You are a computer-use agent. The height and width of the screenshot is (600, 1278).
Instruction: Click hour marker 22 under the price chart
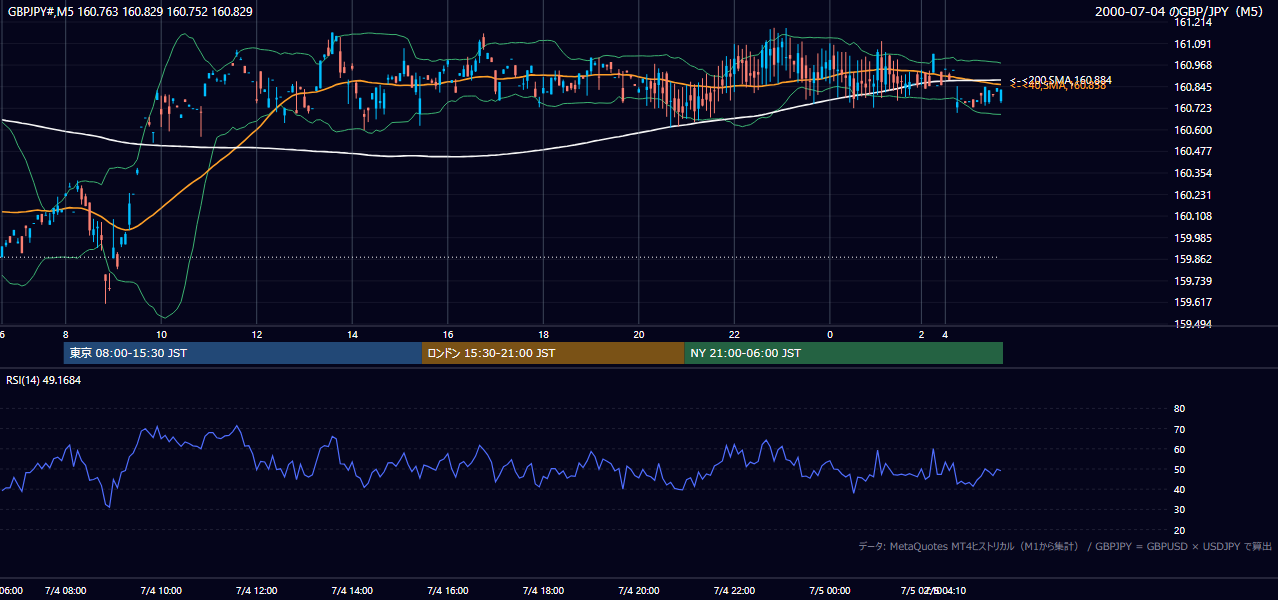(x=735, y=334)
